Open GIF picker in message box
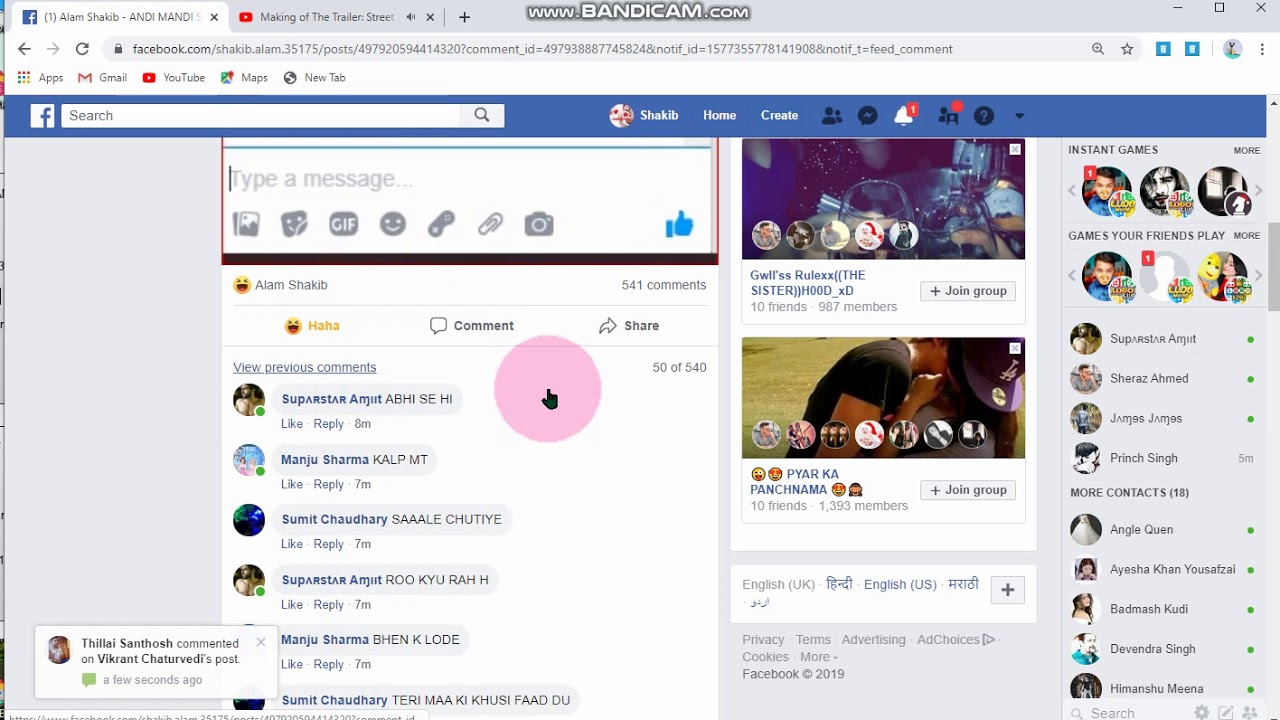Screen dimensions: 1280x720 343,224
